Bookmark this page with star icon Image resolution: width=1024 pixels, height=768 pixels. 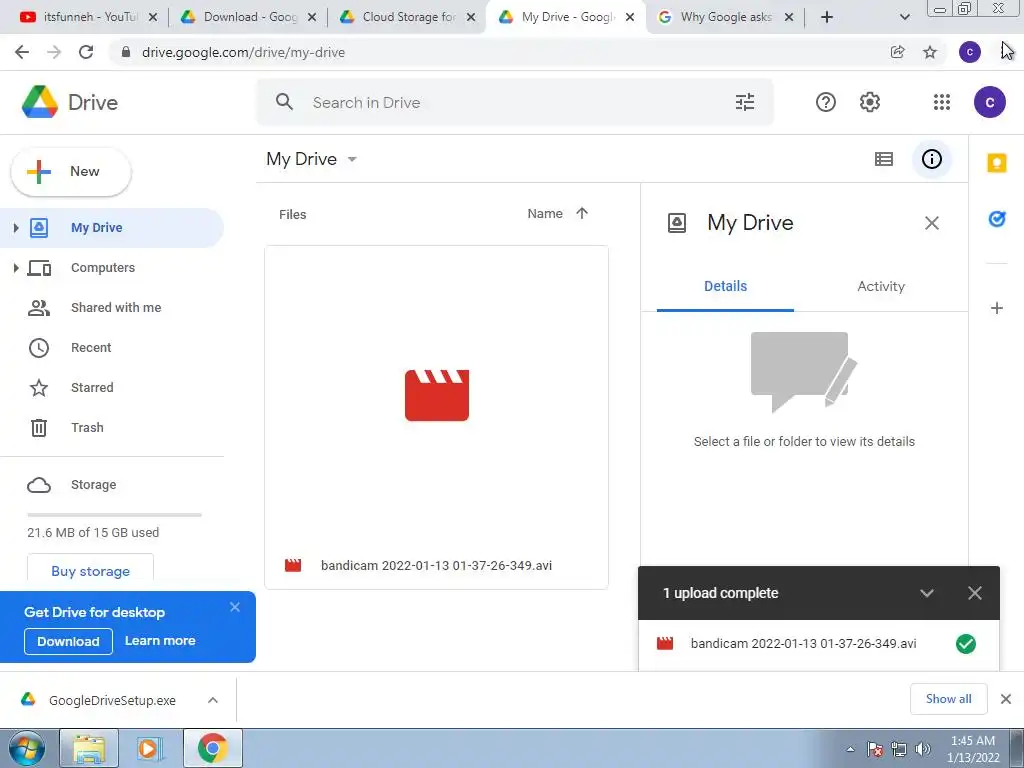(x=930, y=52)
